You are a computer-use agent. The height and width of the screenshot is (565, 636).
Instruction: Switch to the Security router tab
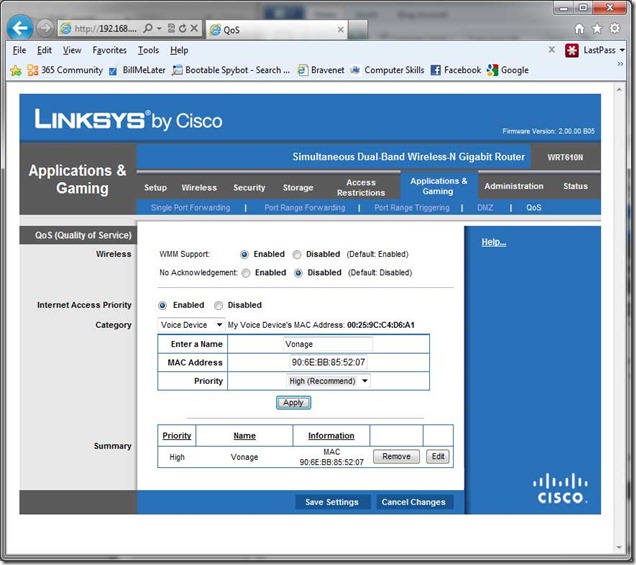249,187
